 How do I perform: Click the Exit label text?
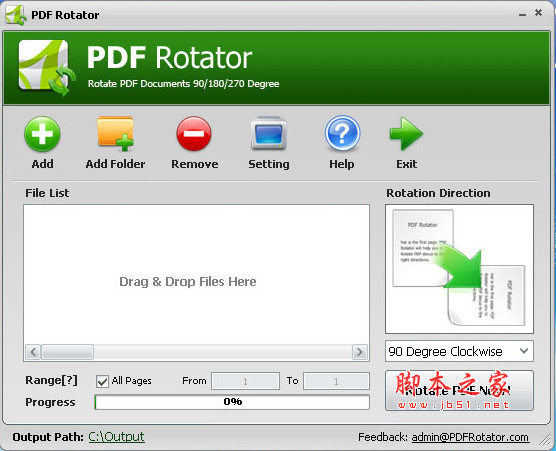406,164
